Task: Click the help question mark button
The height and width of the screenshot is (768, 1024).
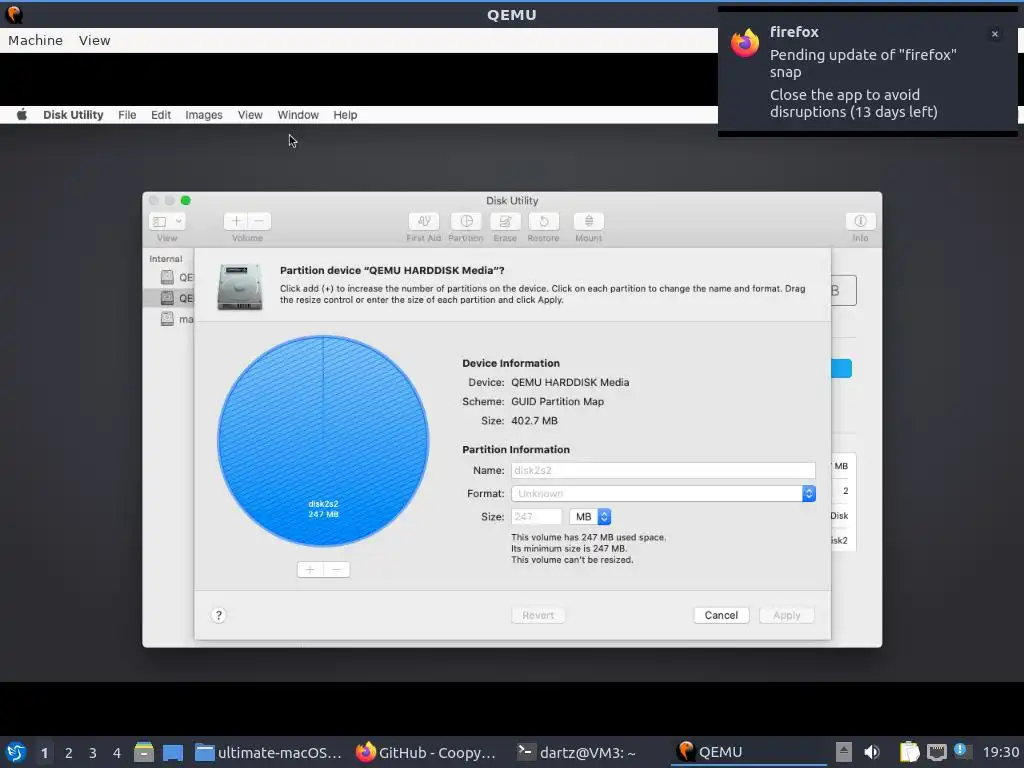Action: click(219, 615)
